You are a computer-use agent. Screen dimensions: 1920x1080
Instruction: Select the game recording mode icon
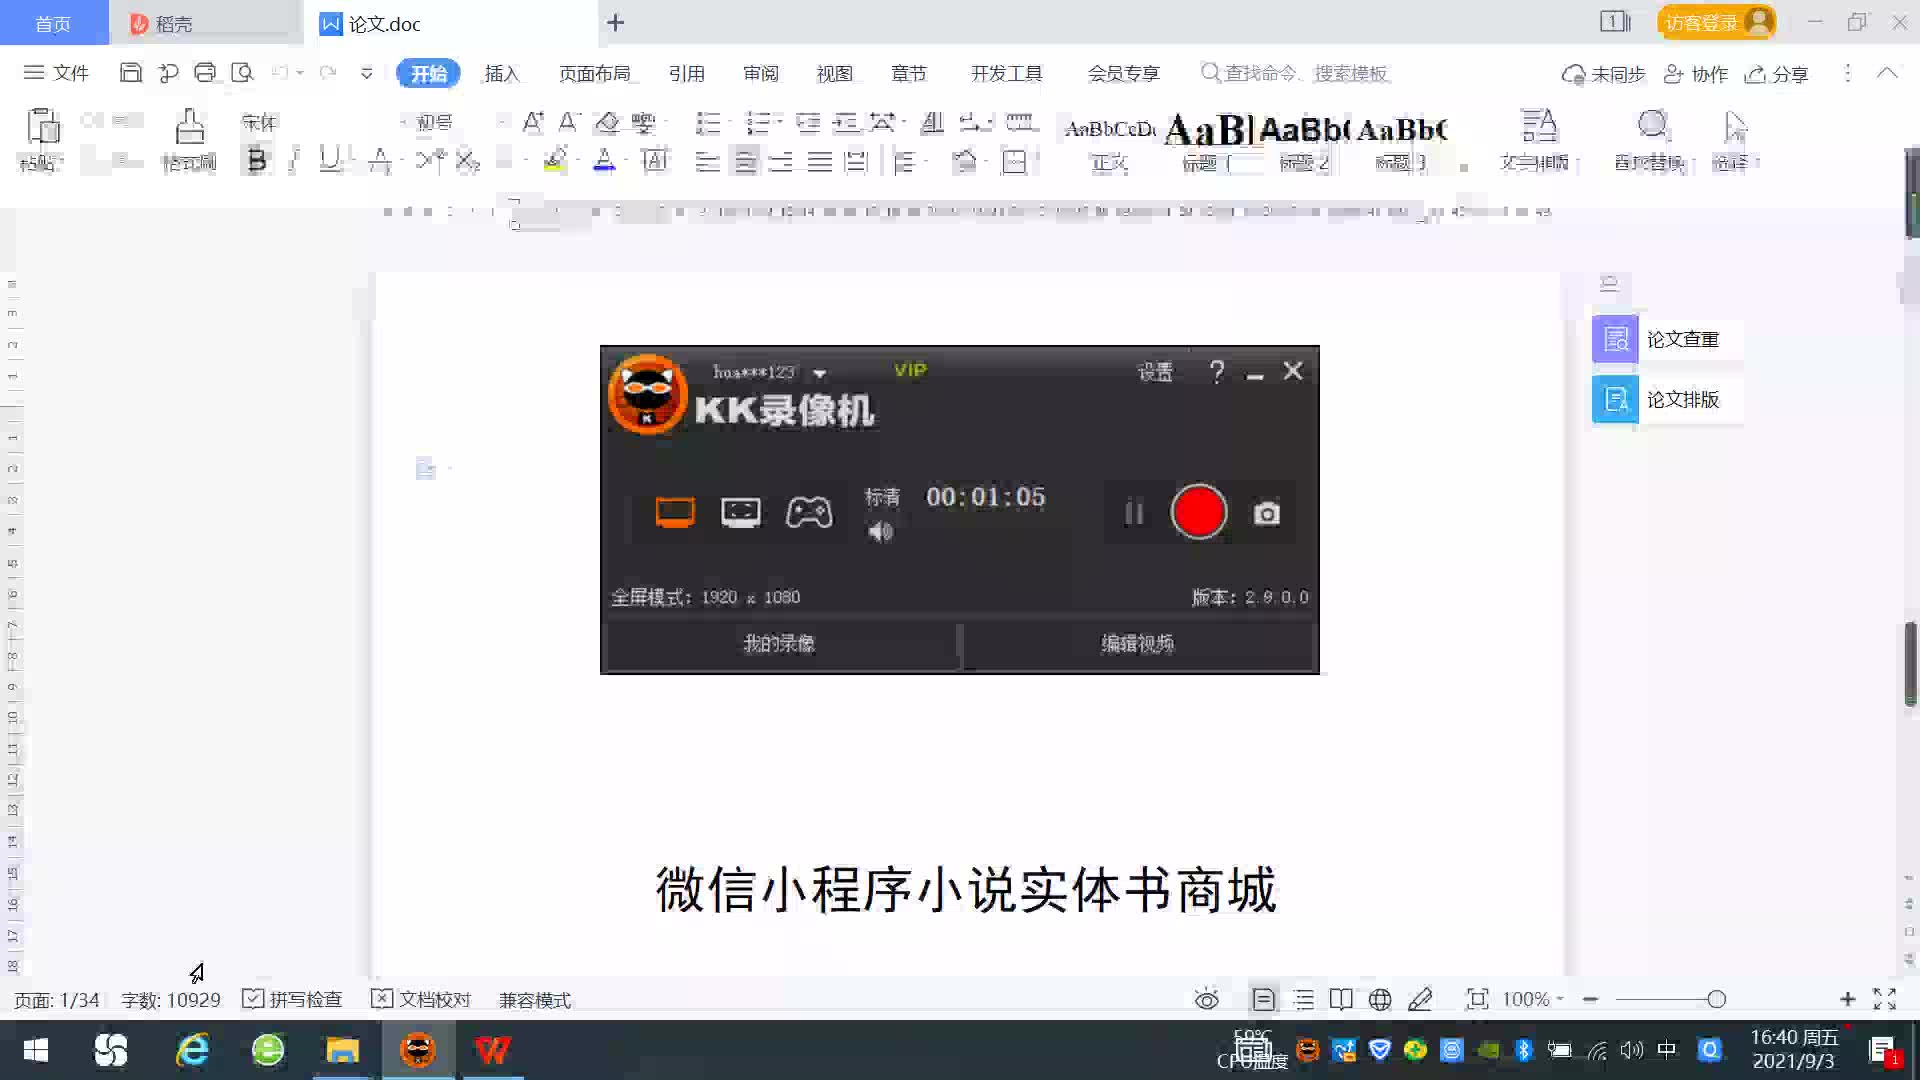pos(808,512)
